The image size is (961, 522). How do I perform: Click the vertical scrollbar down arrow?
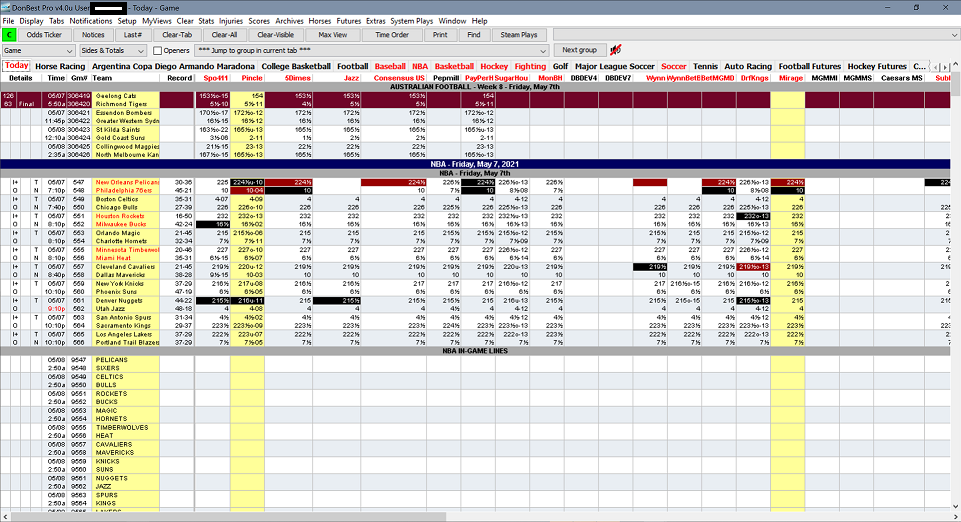pos(955,507)
